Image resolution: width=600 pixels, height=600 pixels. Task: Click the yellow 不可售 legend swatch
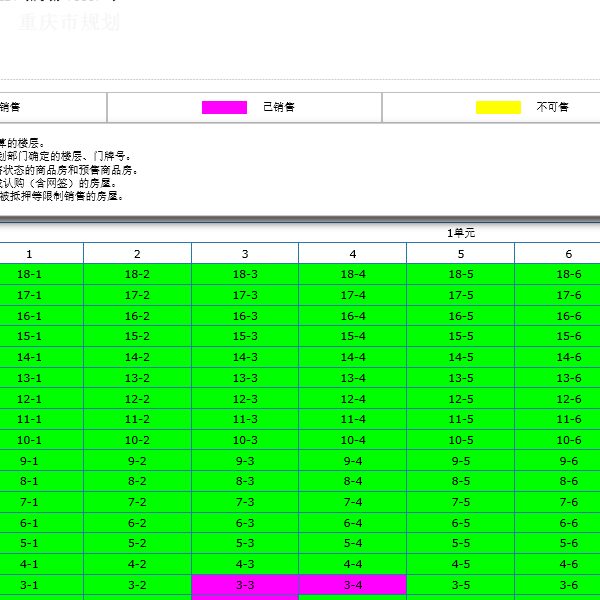(x=498, y=107)
